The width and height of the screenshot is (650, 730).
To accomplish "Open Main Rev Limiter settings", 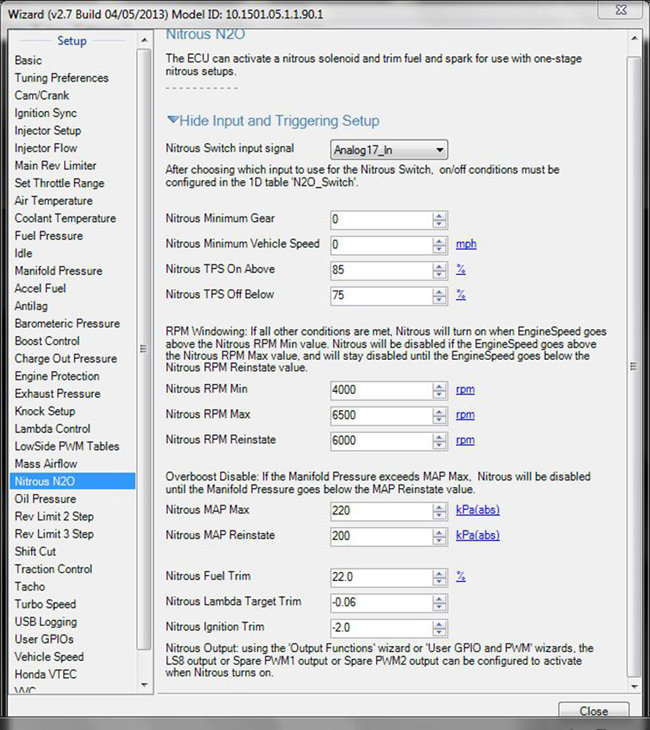I will click(55, 166).
